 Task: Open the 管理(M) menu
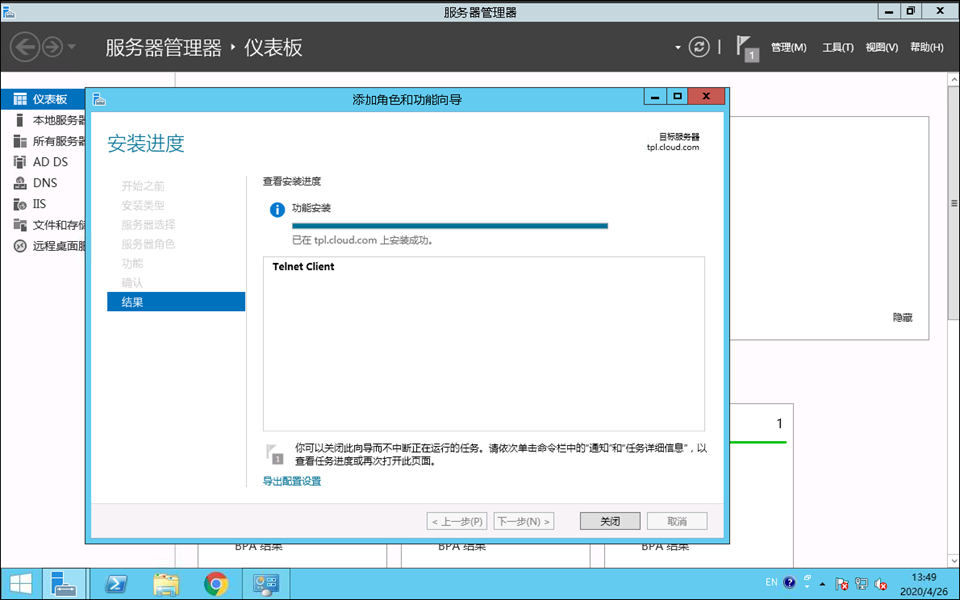[788, 48]
